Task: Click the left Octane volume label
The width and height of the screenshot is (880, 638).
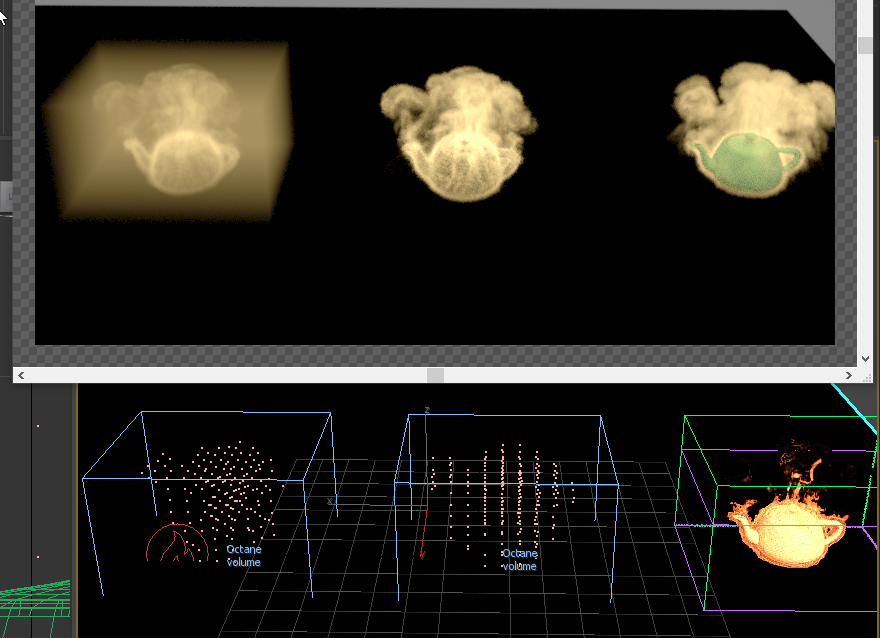Action: point(244,556)
